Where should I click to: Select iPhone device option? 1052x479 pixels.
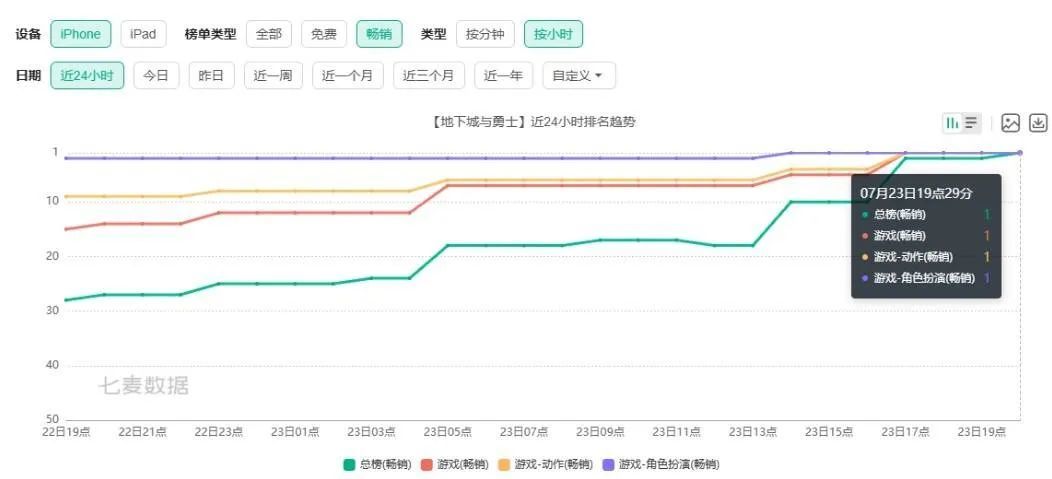80,34
